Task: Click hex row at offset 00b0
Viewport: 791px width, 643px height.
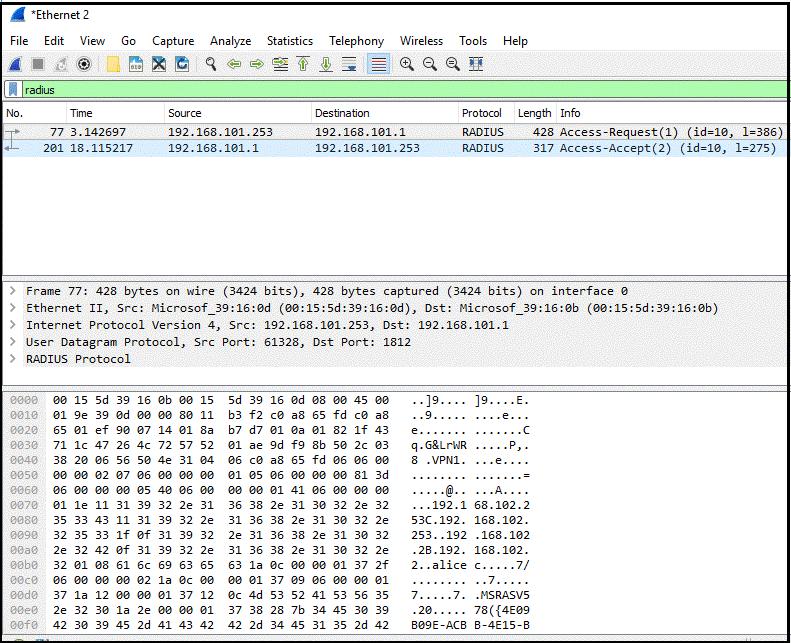Action: (220, 565)
